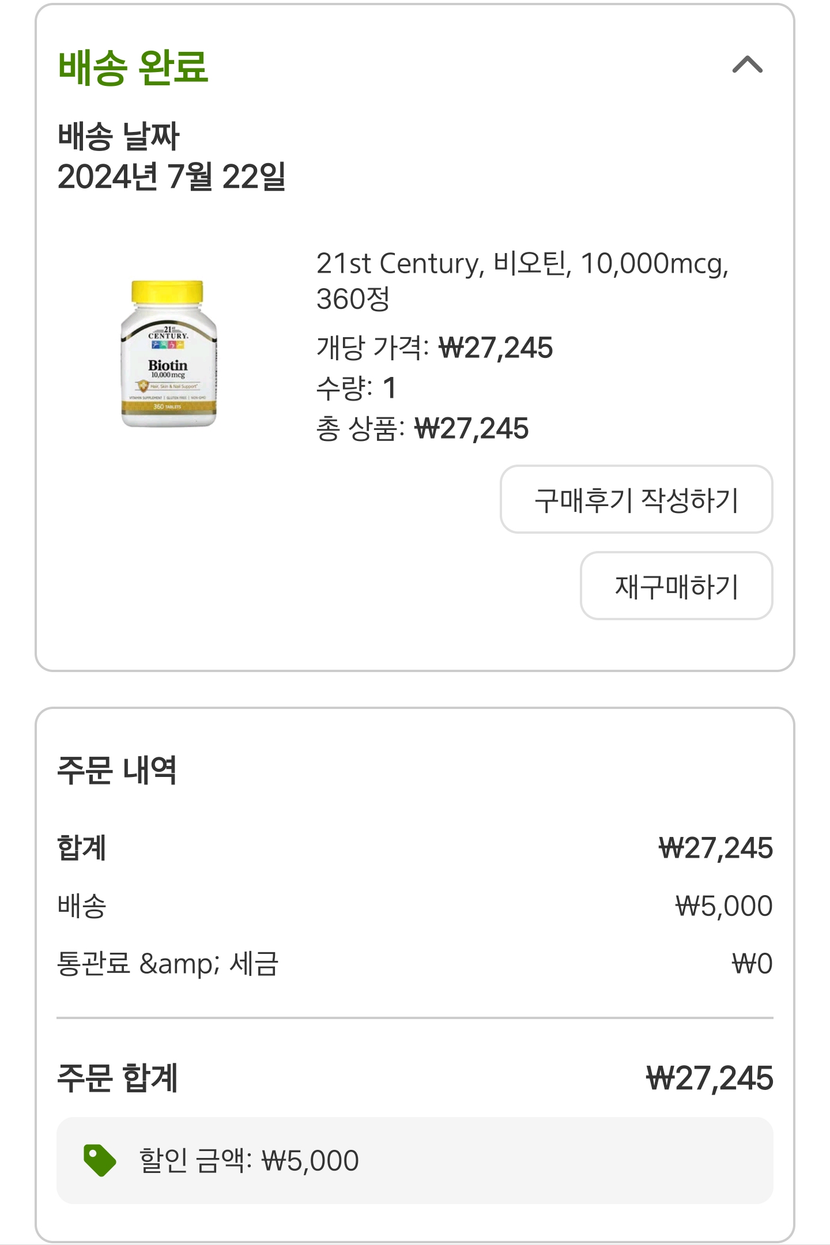Select the 합계 subtotal label
The image size is (830, 1245).
(x=82, y=848)
